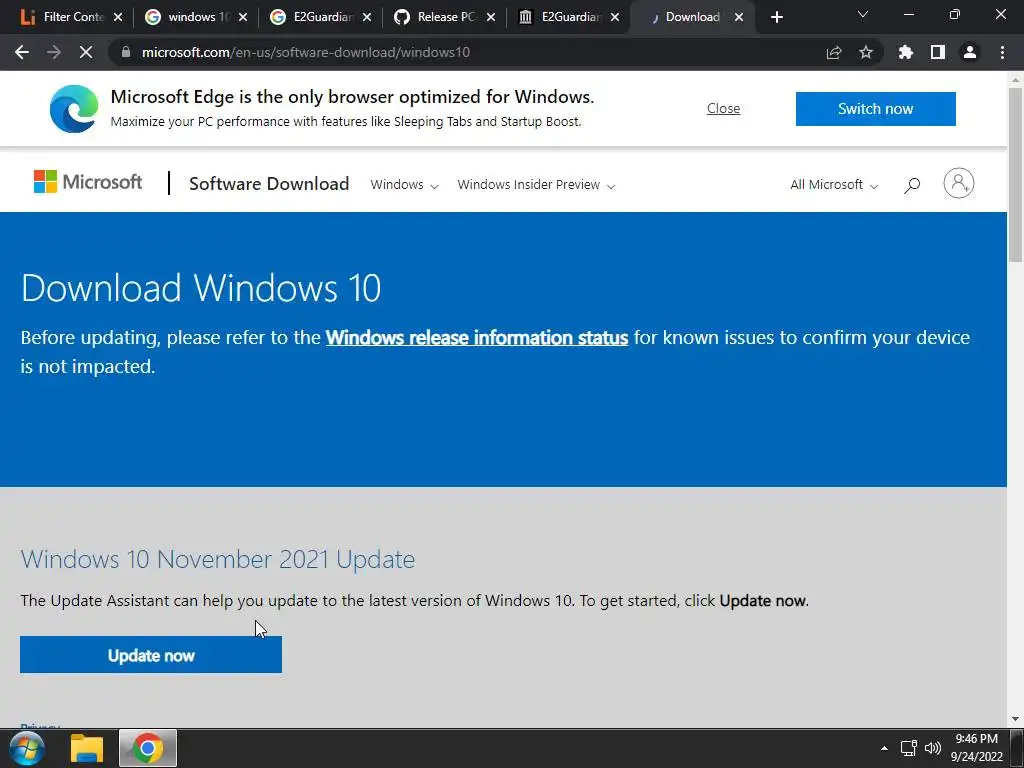Viewport: 1024px width, 768px height.
Task: Open the Chrome profile icon
Action: pos(970,52)
